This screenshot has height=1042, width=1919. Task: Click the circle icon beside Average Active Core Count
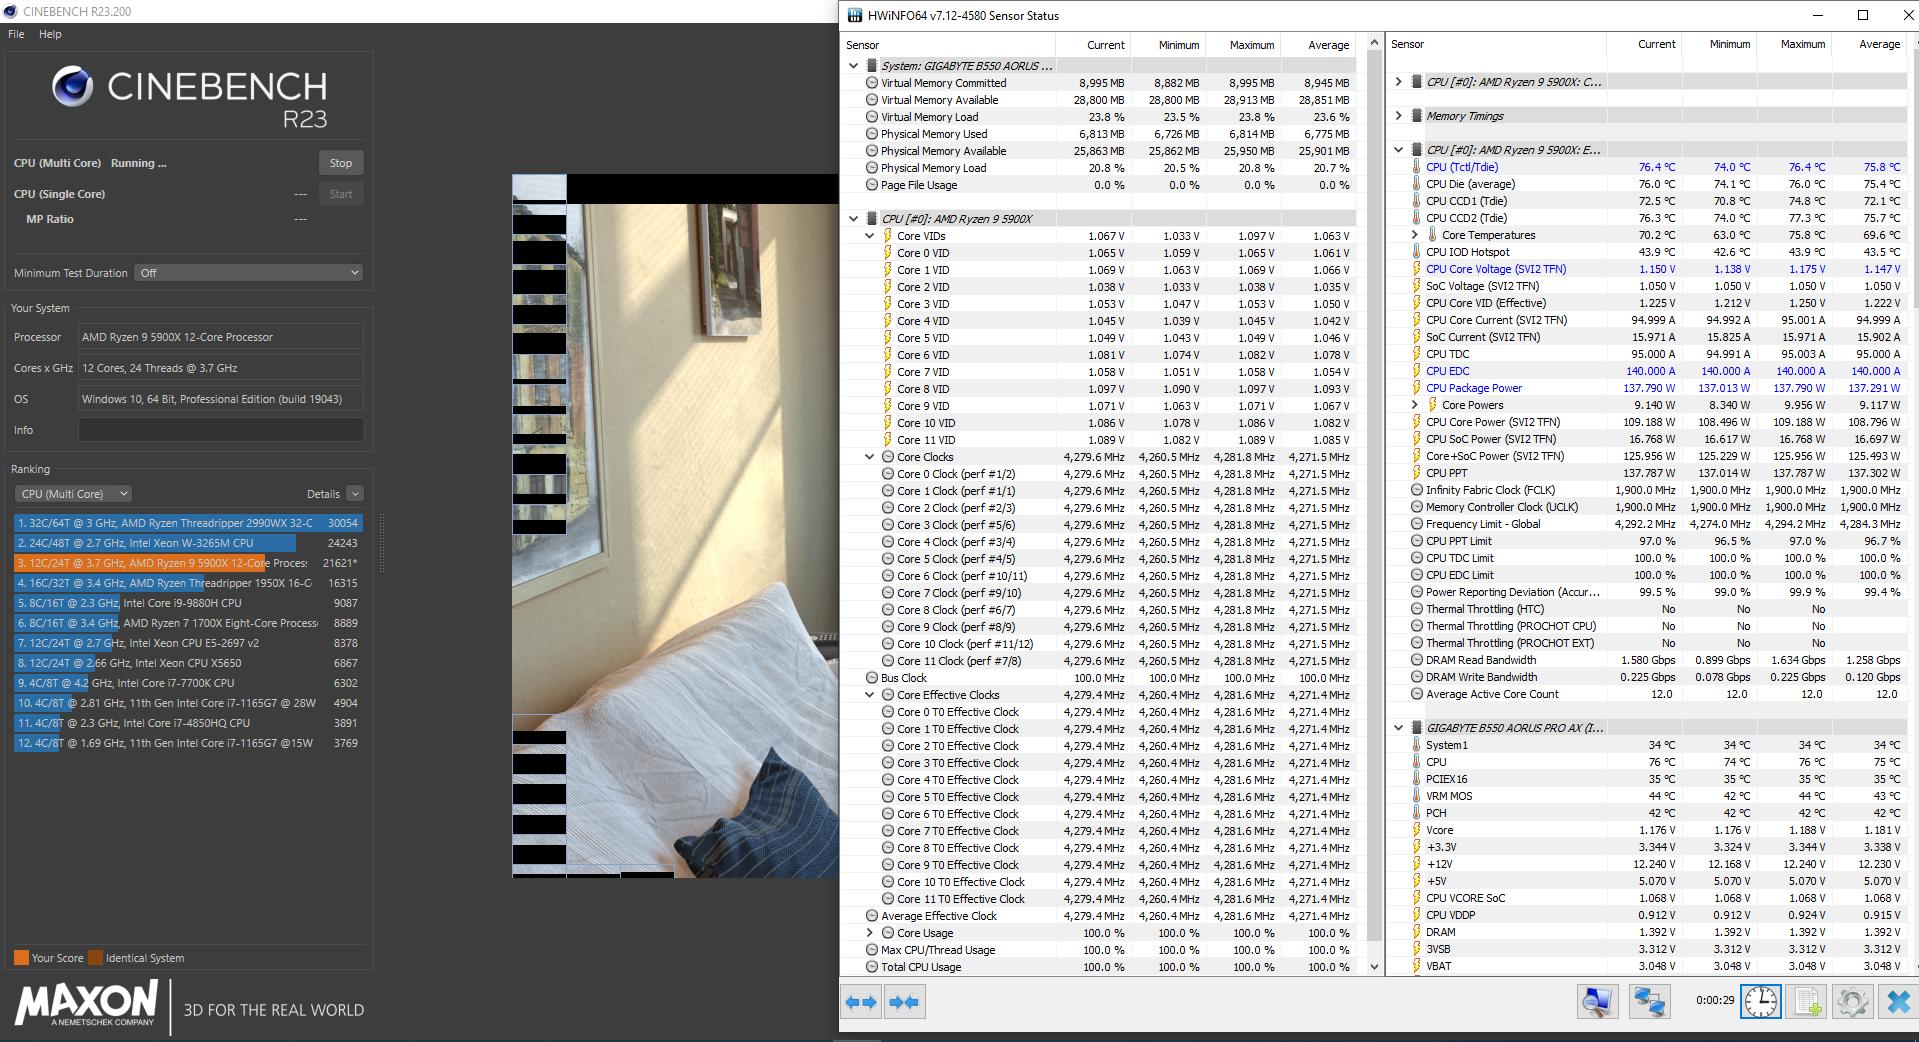[1416, 694]
